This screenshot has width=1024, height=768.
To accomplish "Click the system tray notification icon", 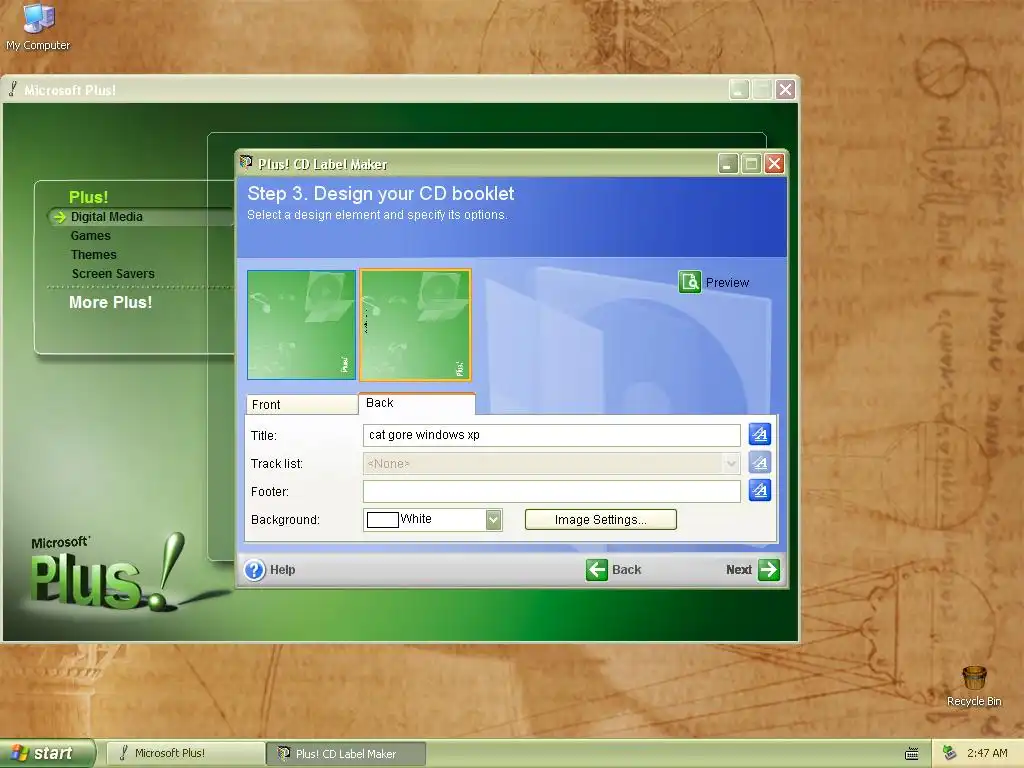I will pyautogui.click(x=950, y=753).
